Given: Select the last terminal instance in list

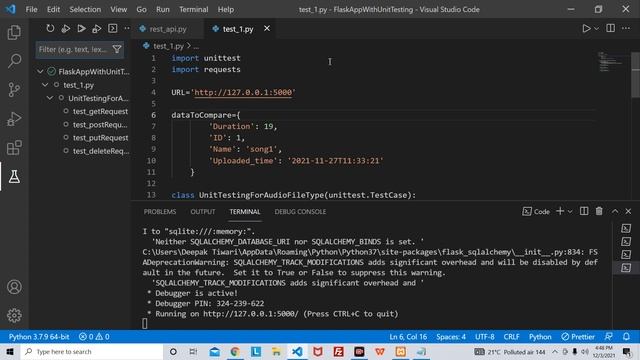Looking at the screenshot, I should 626,268.
